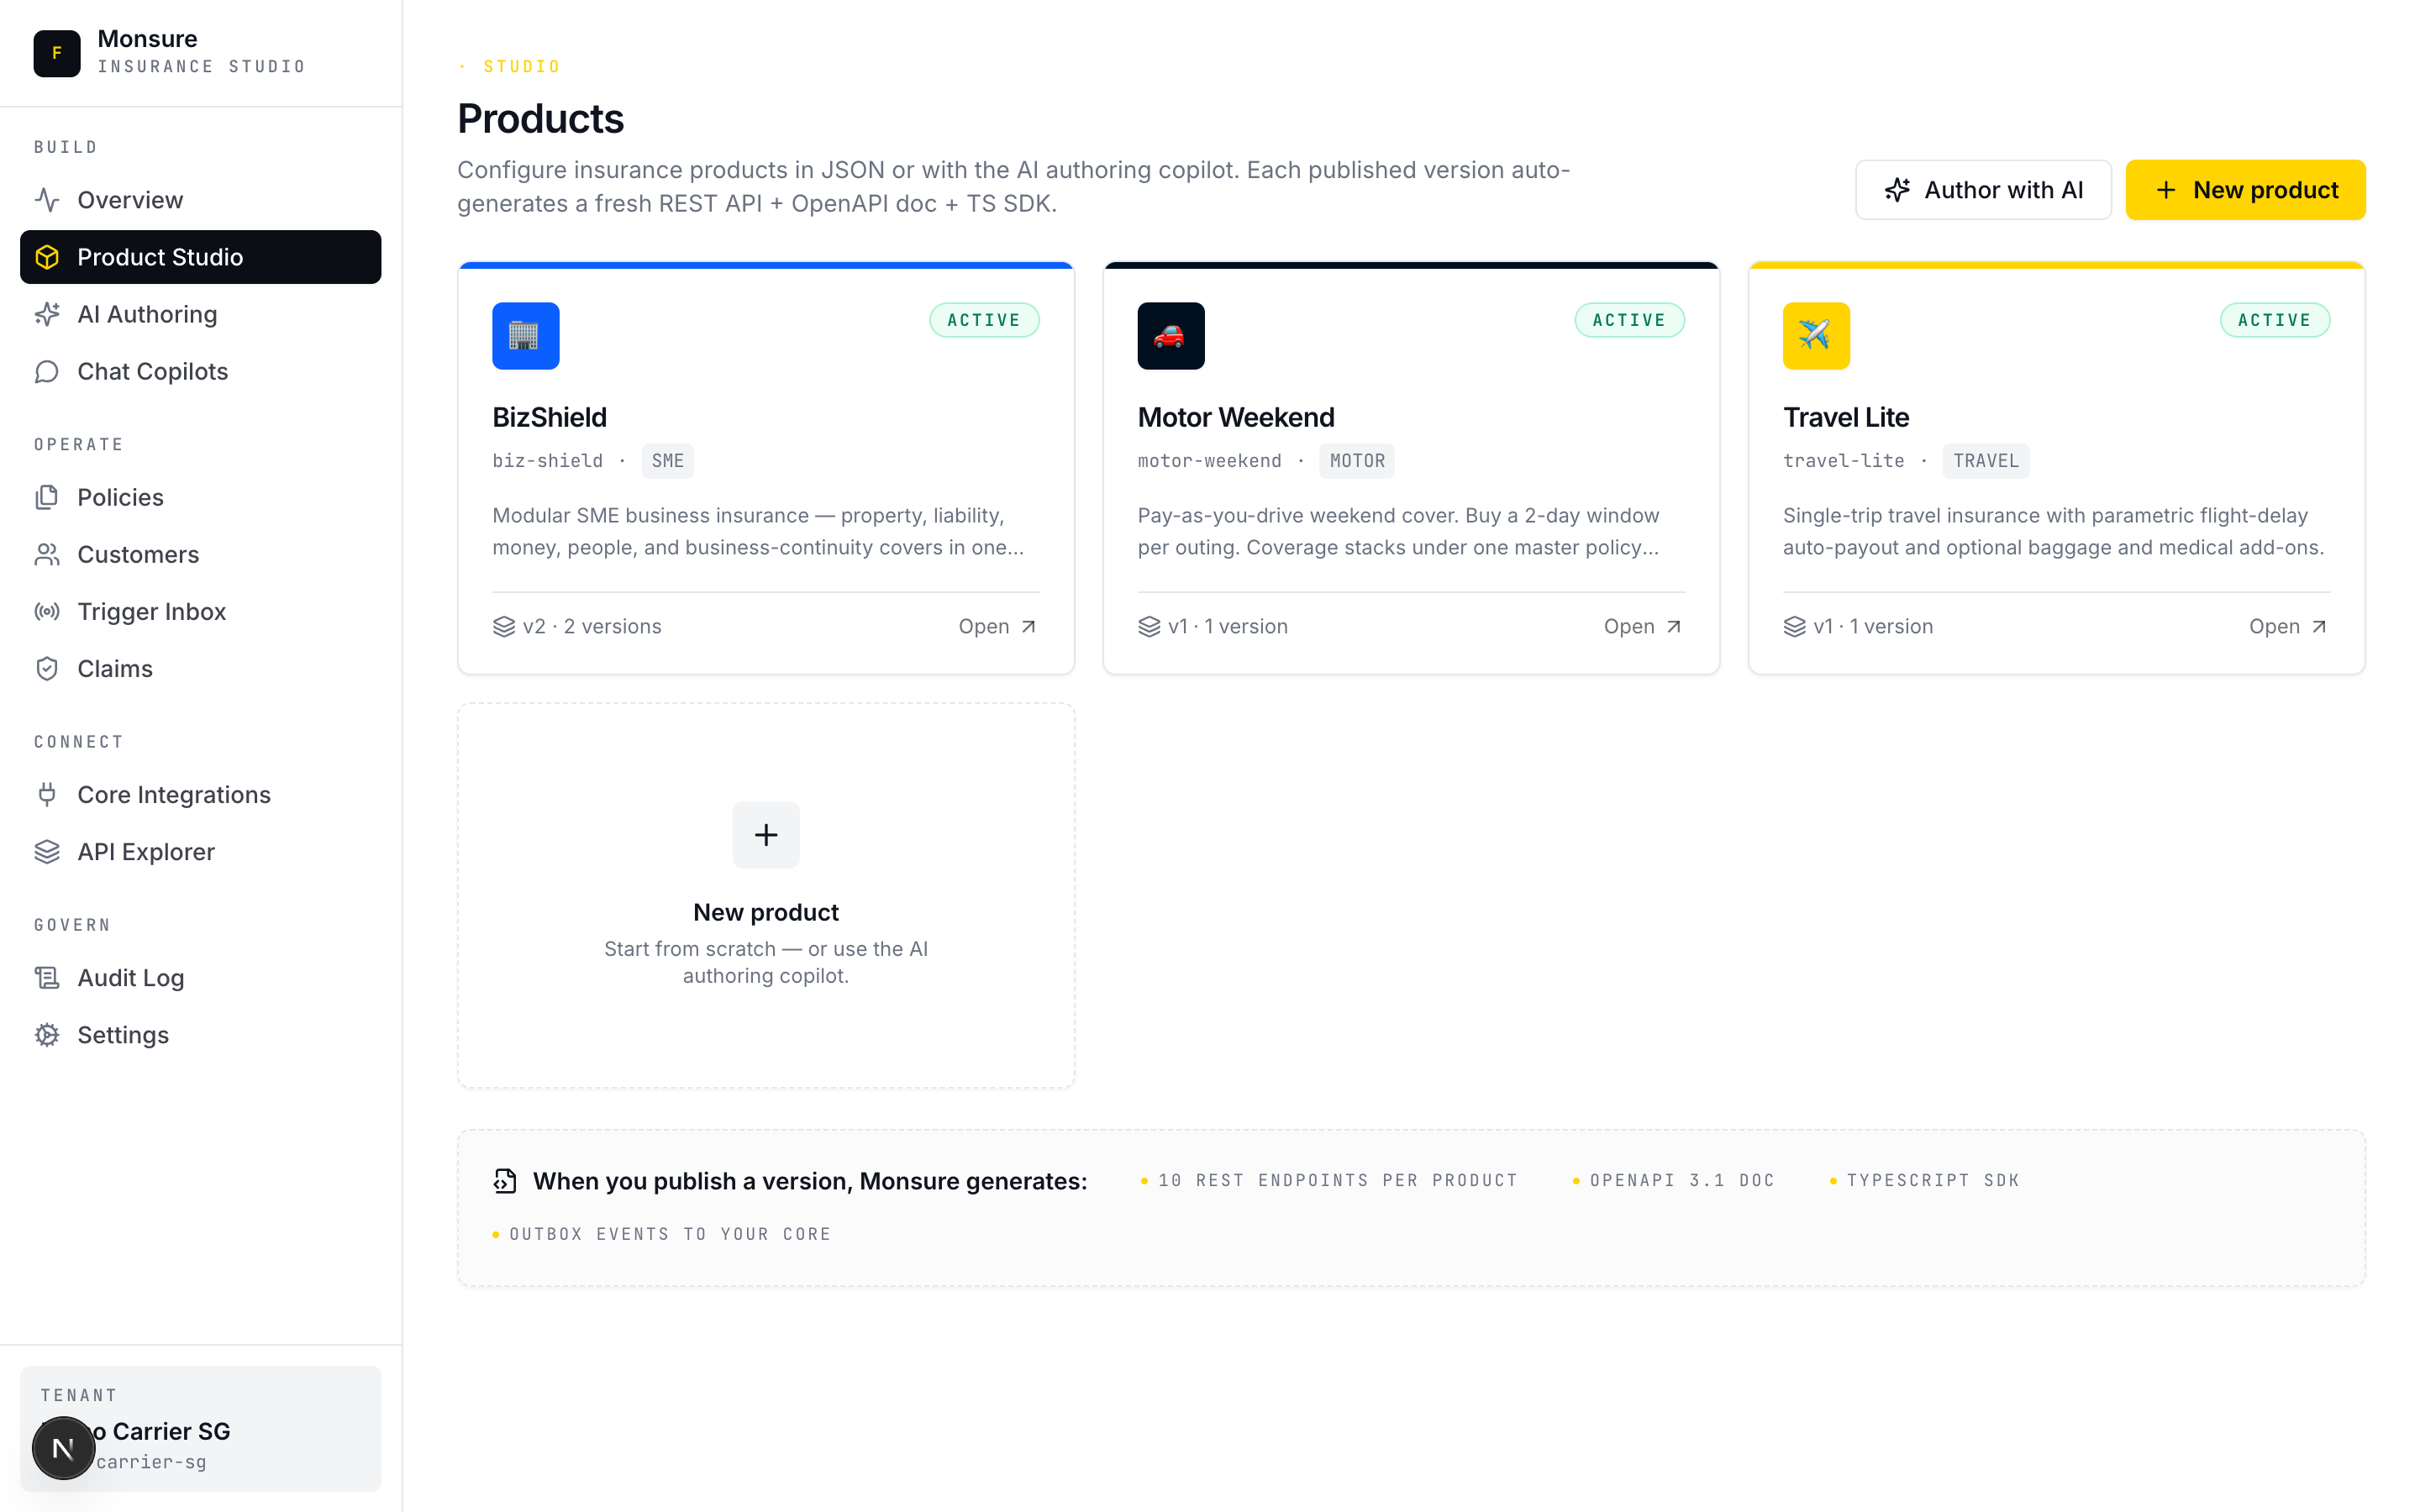Open Settings from the sidebar
This screenshot has height=1512, width=2420.
tap(123, 1034)
